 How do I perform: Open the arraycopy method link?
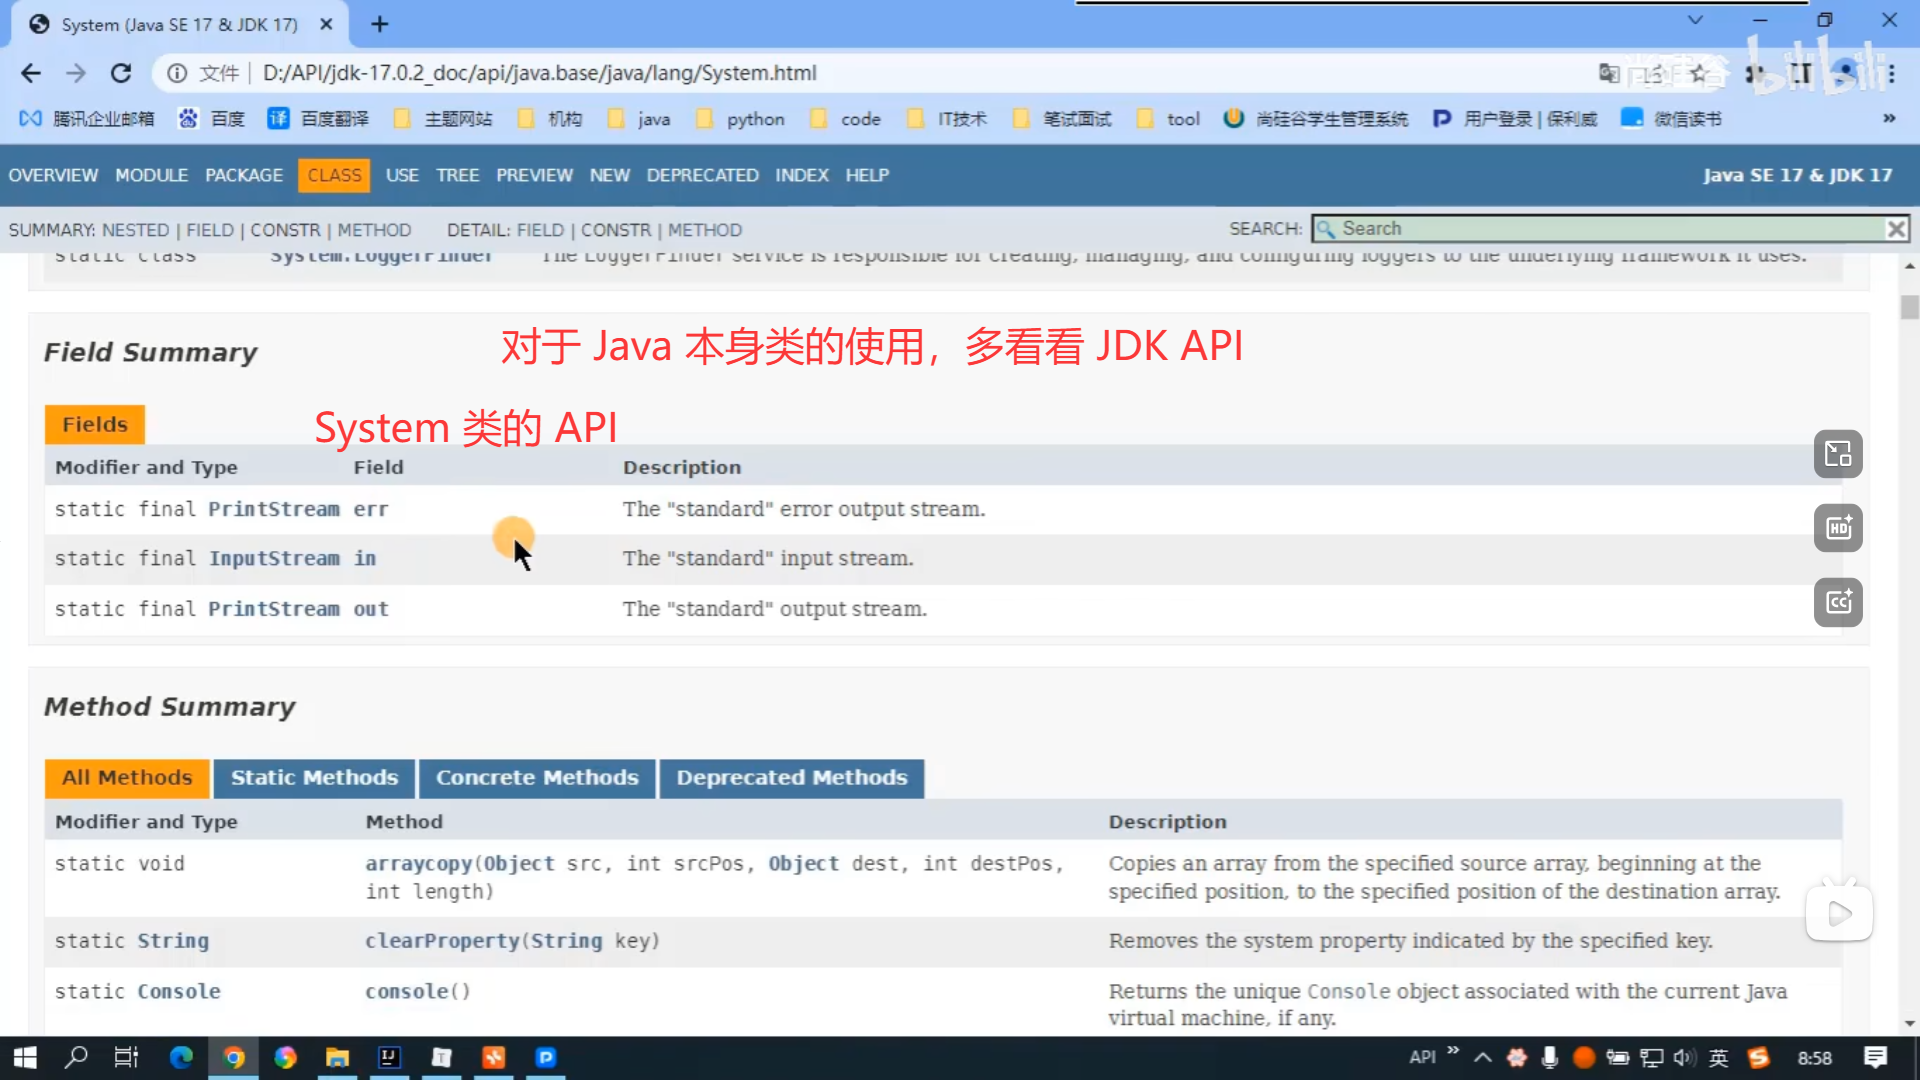pyautogui.click(x=419, y=863)
